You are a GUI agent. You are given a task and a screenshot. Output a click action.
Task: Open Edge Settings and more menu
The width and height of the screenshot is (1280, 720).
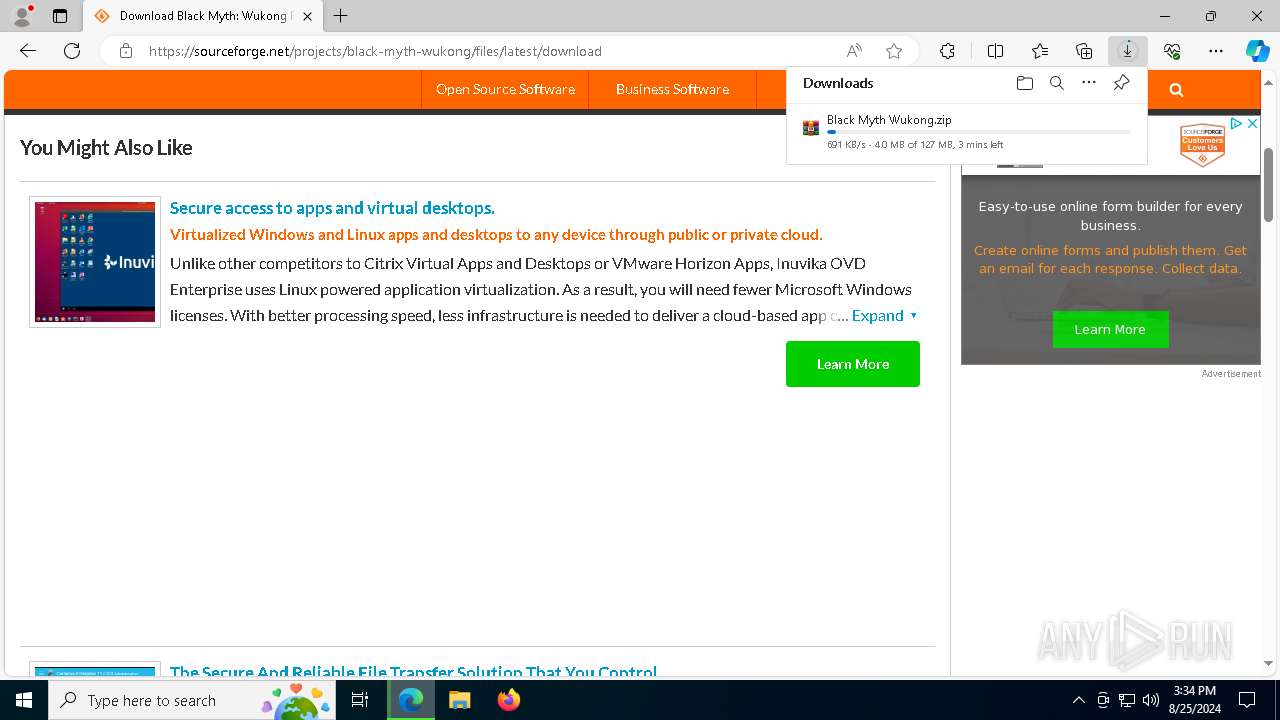1216,51
